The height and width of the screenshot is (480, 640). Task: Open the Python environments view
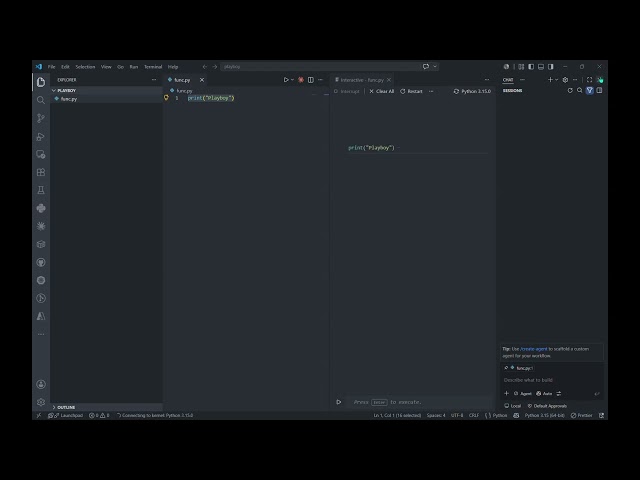click(x=41, y=208)
